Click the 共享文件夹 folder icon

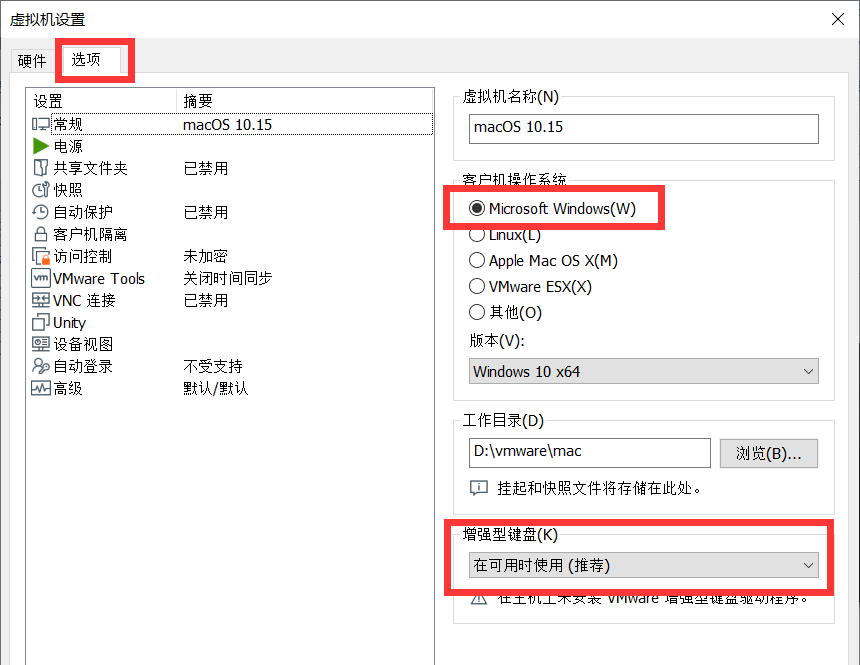(x=41, y=168)
